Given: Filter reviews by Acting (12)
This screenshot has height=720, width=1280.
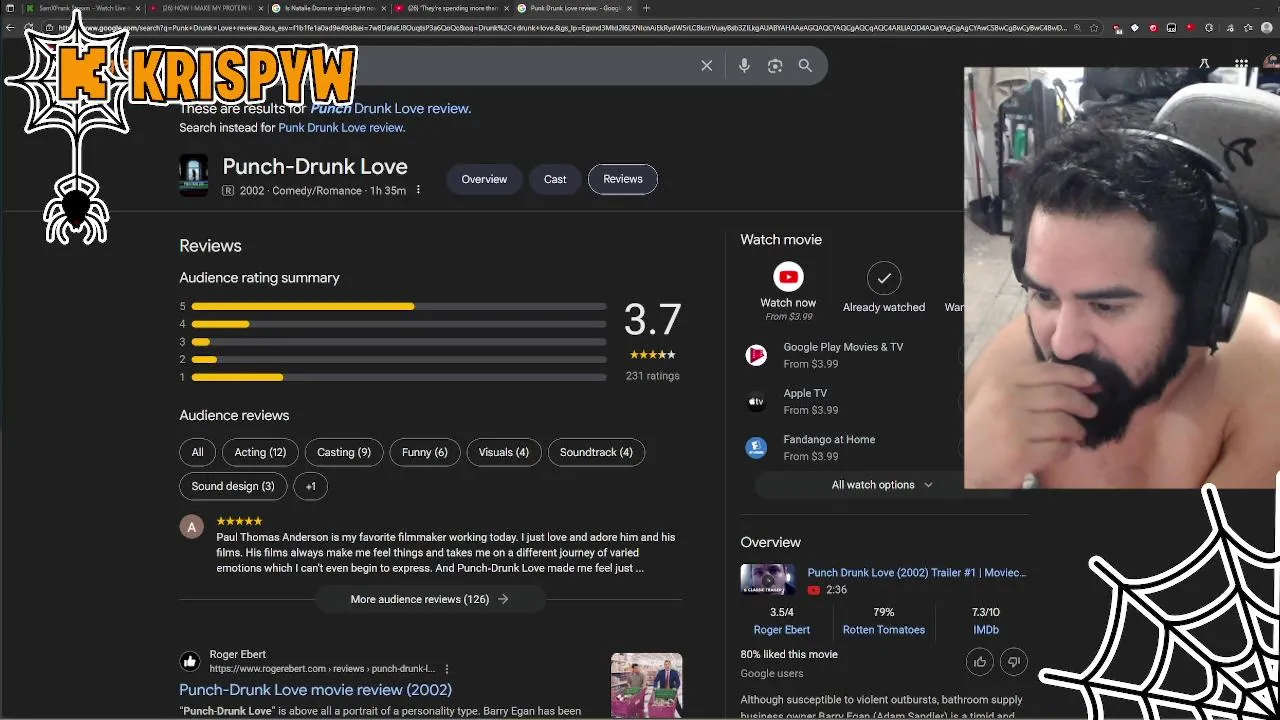Looking at the screenshot, I should pyautogui.click(x=260, y=452).
